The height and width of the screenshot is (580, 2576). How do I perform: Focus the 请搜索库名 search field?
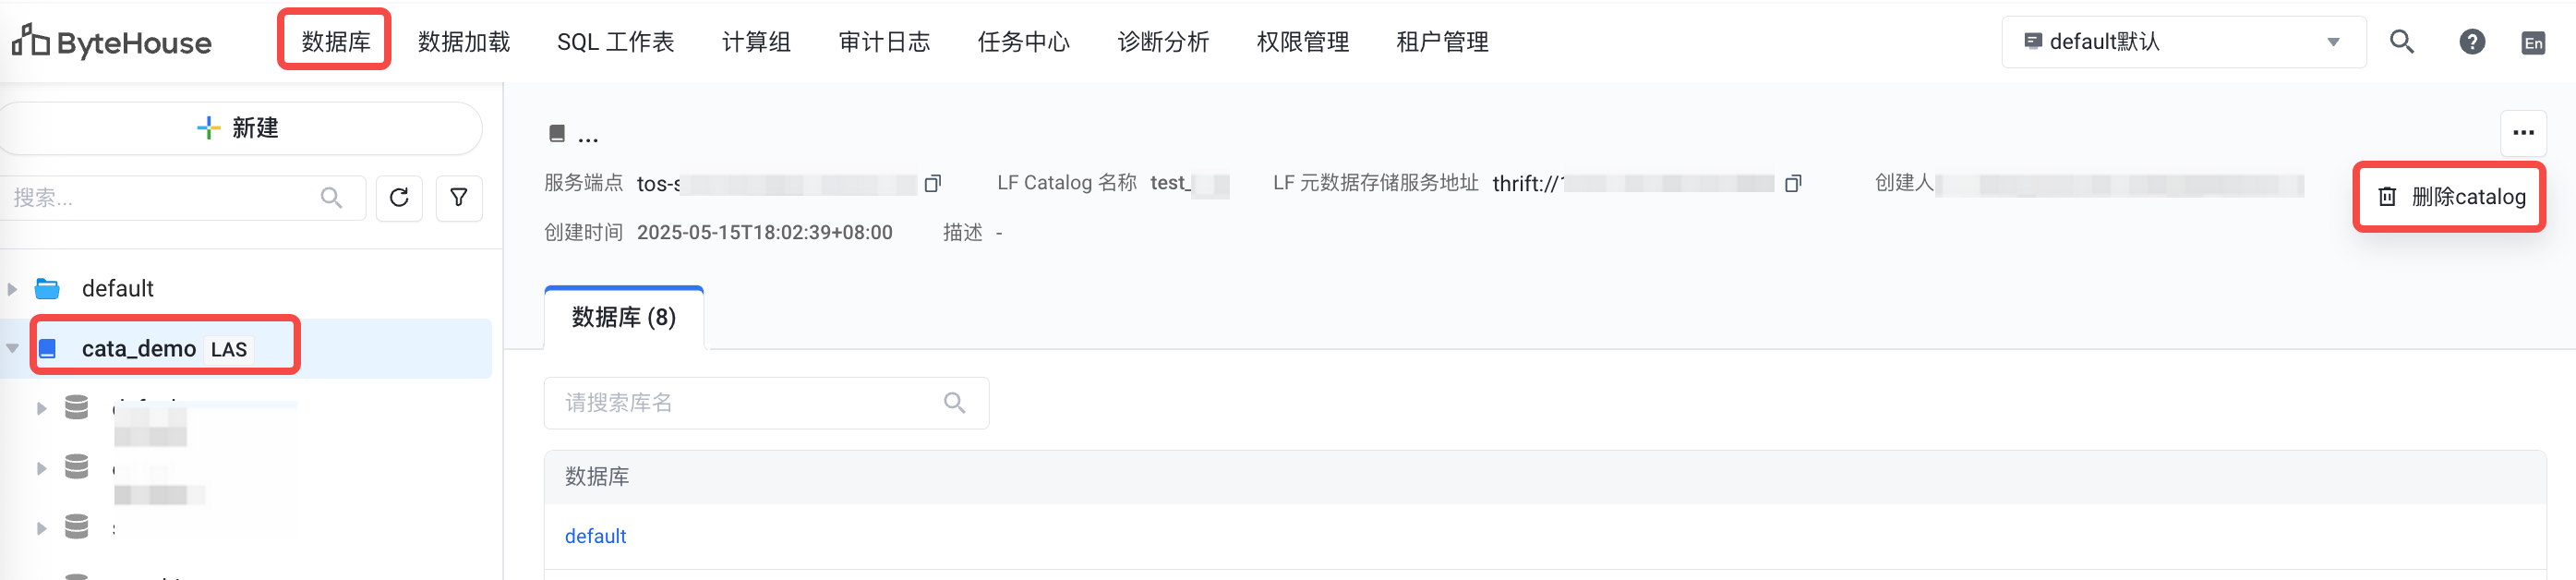pyautogui.click(x=766, y=403)
